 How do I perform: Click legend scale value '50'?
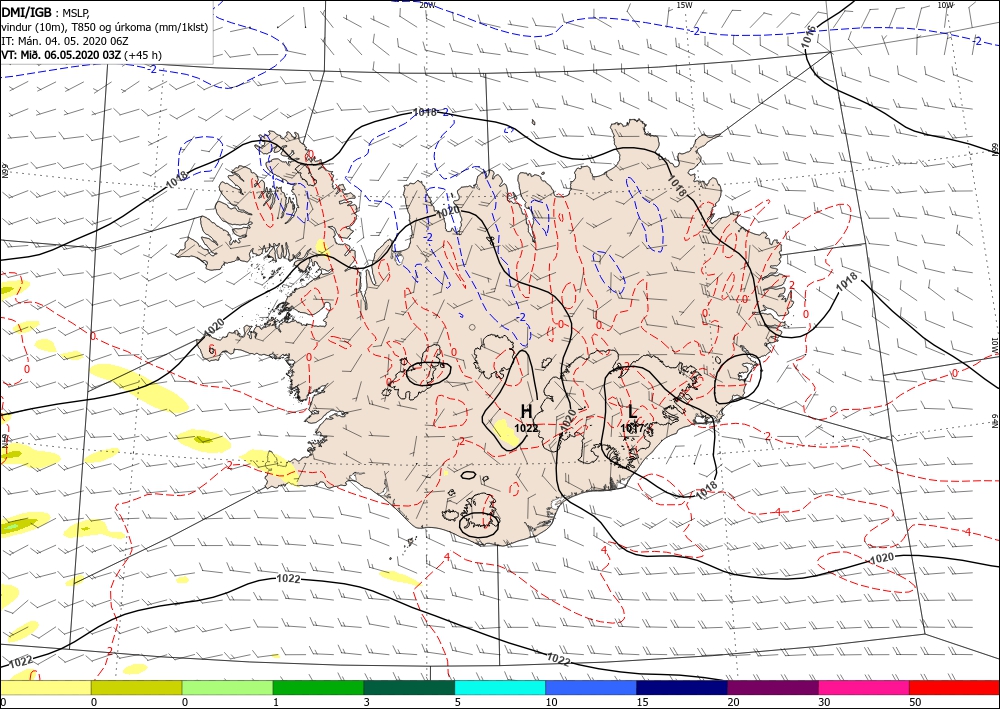(x=915, y=702)
